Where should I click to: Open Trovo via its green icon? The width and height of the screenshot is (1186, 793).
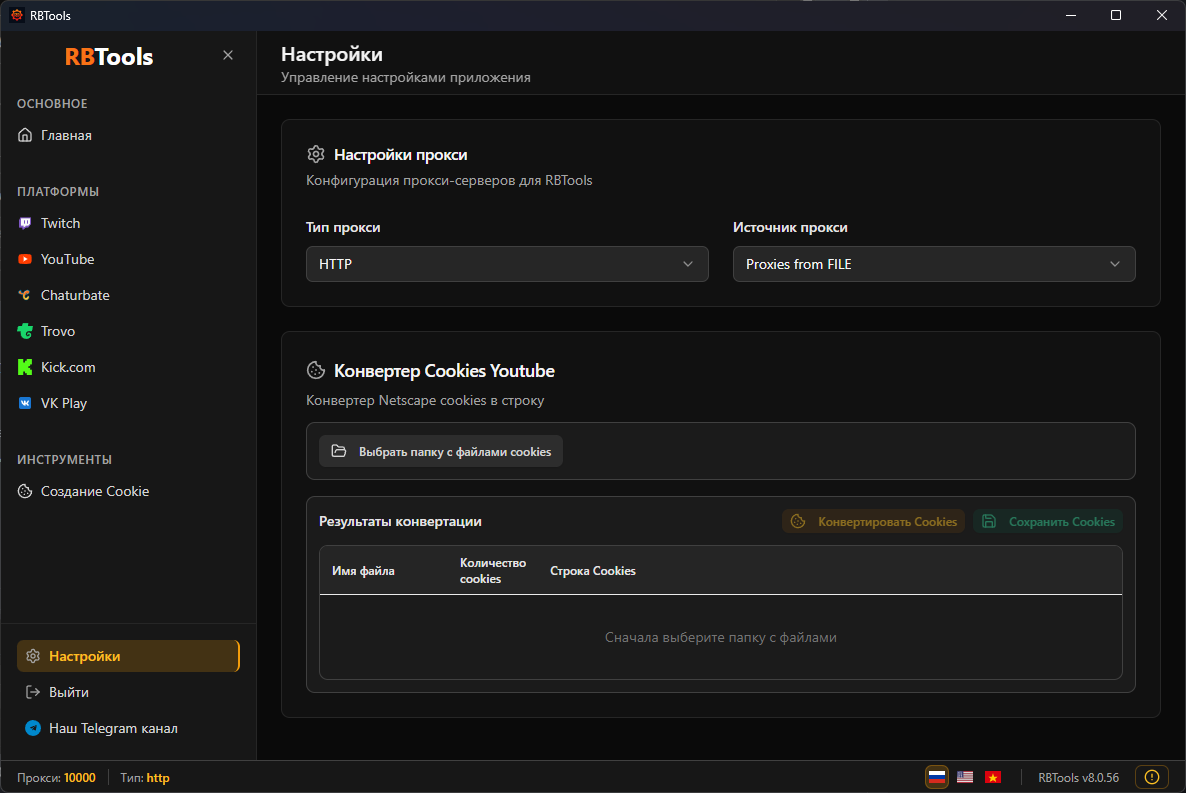(25, 331)
